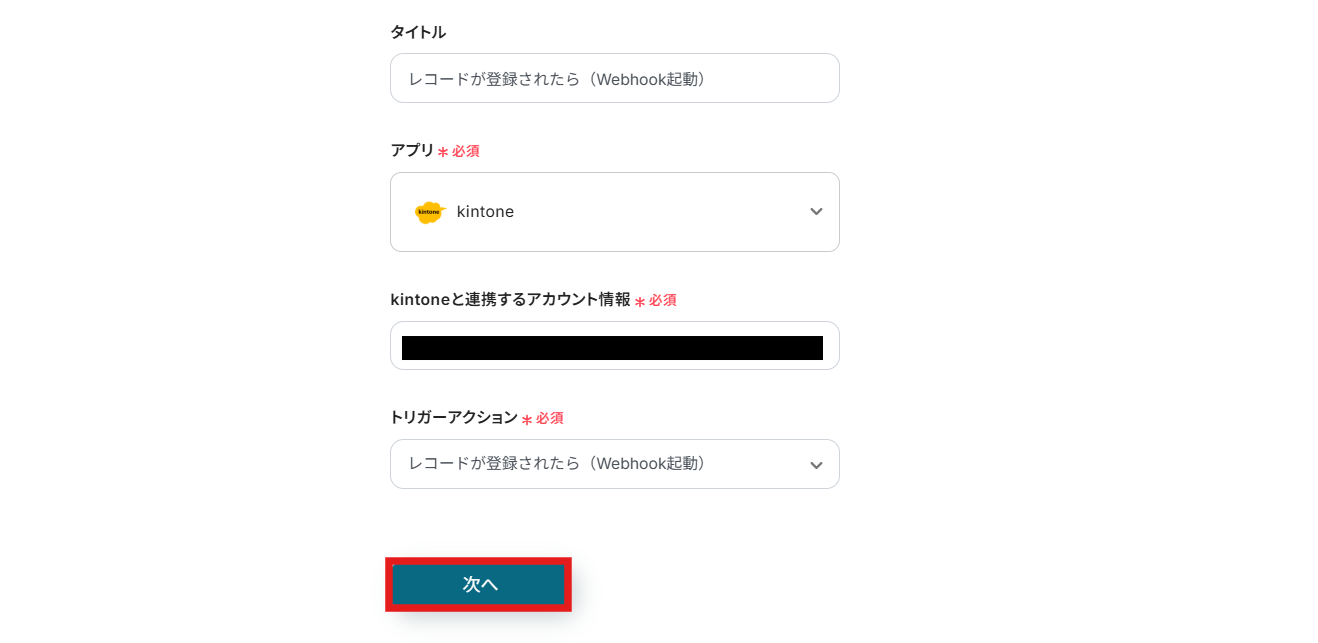This screenshot has height=643, width=1318.
Task: Click the トリガーアクション field label
Action: 453,417
